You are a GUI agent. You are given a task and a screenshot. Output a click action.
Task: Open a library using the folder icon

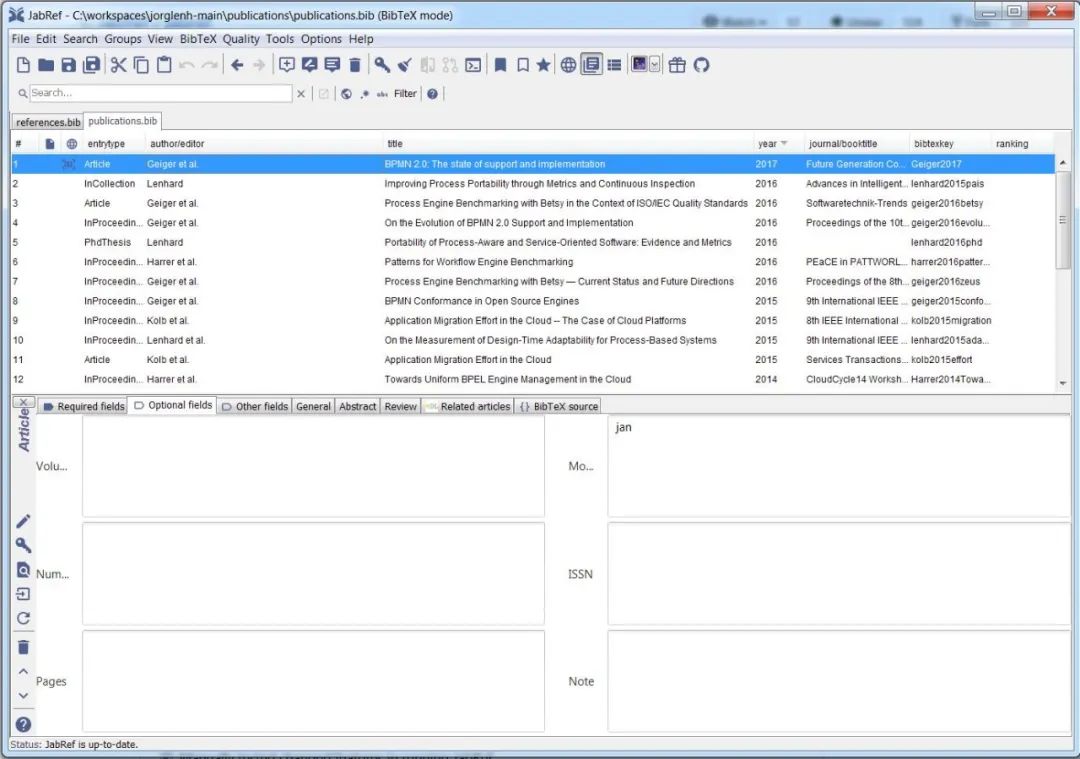point(45,65)
